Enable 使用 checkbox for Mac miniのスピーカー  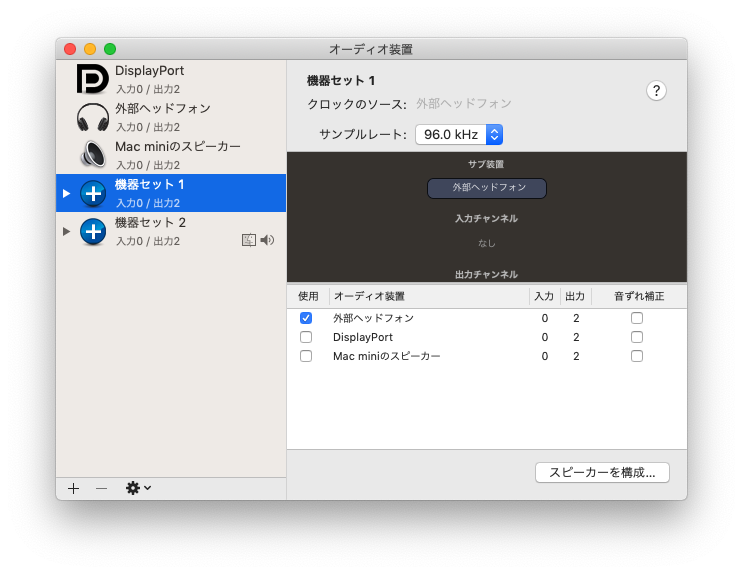coord(306,356)
